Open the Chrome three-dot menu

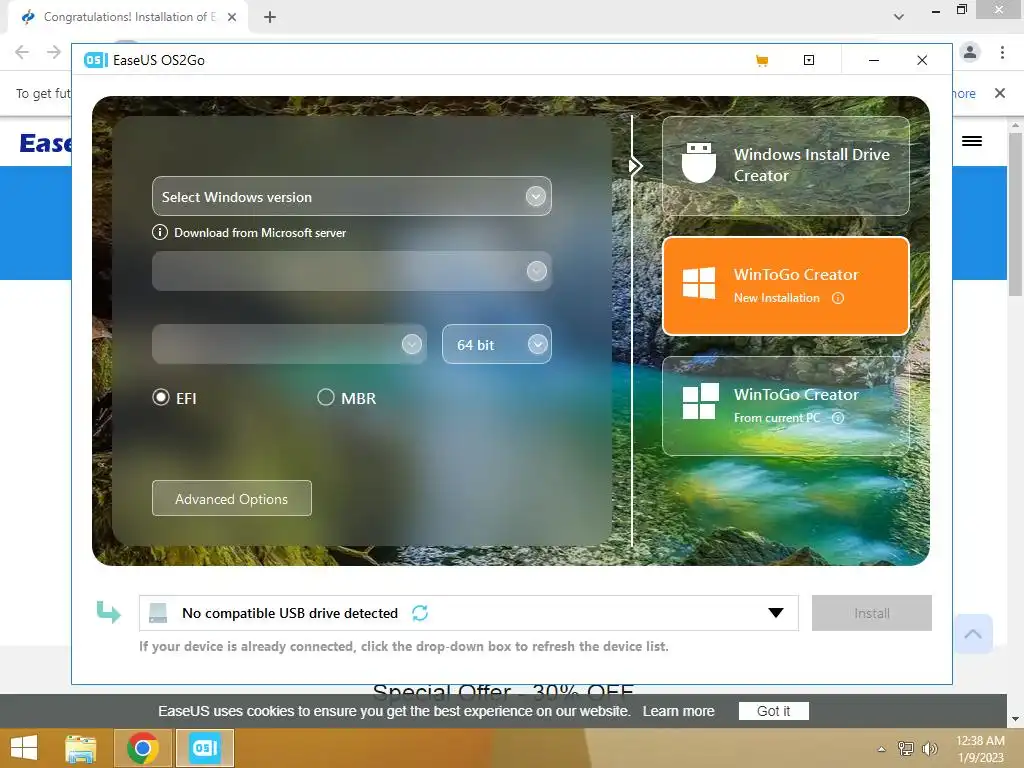point(1002,52)
